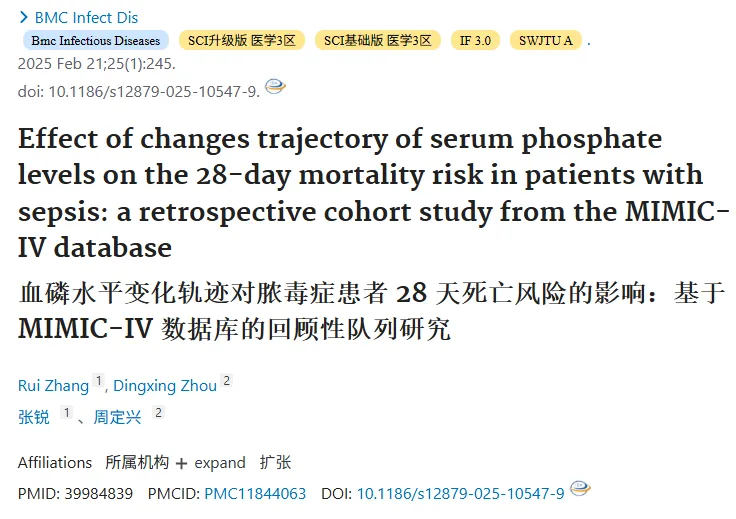Open author Rui Zhang's link
Screen dimensions: 736x519
53,386
